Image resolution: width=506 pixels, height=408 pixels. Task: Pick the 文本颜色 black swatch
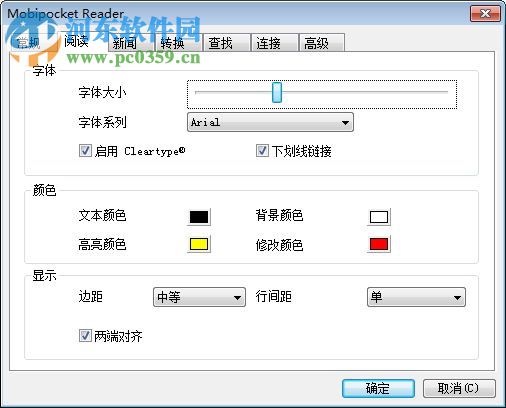coord(199,217)
